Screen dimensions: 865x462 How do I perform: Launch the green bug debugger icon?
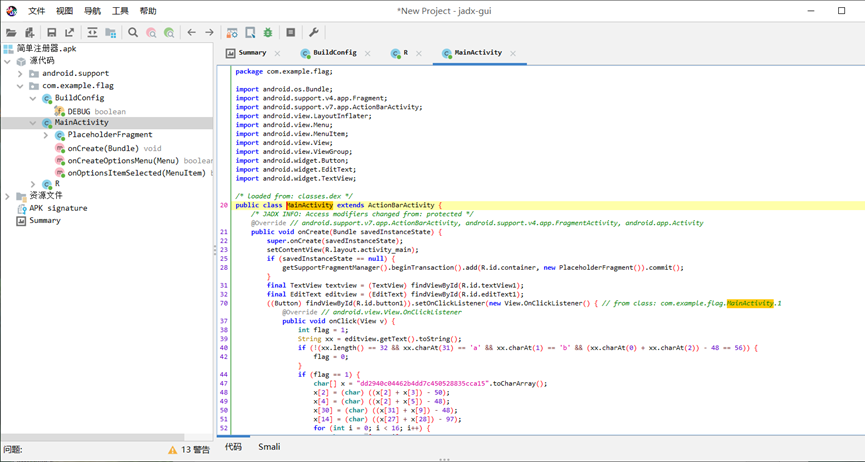coord(268,33)
